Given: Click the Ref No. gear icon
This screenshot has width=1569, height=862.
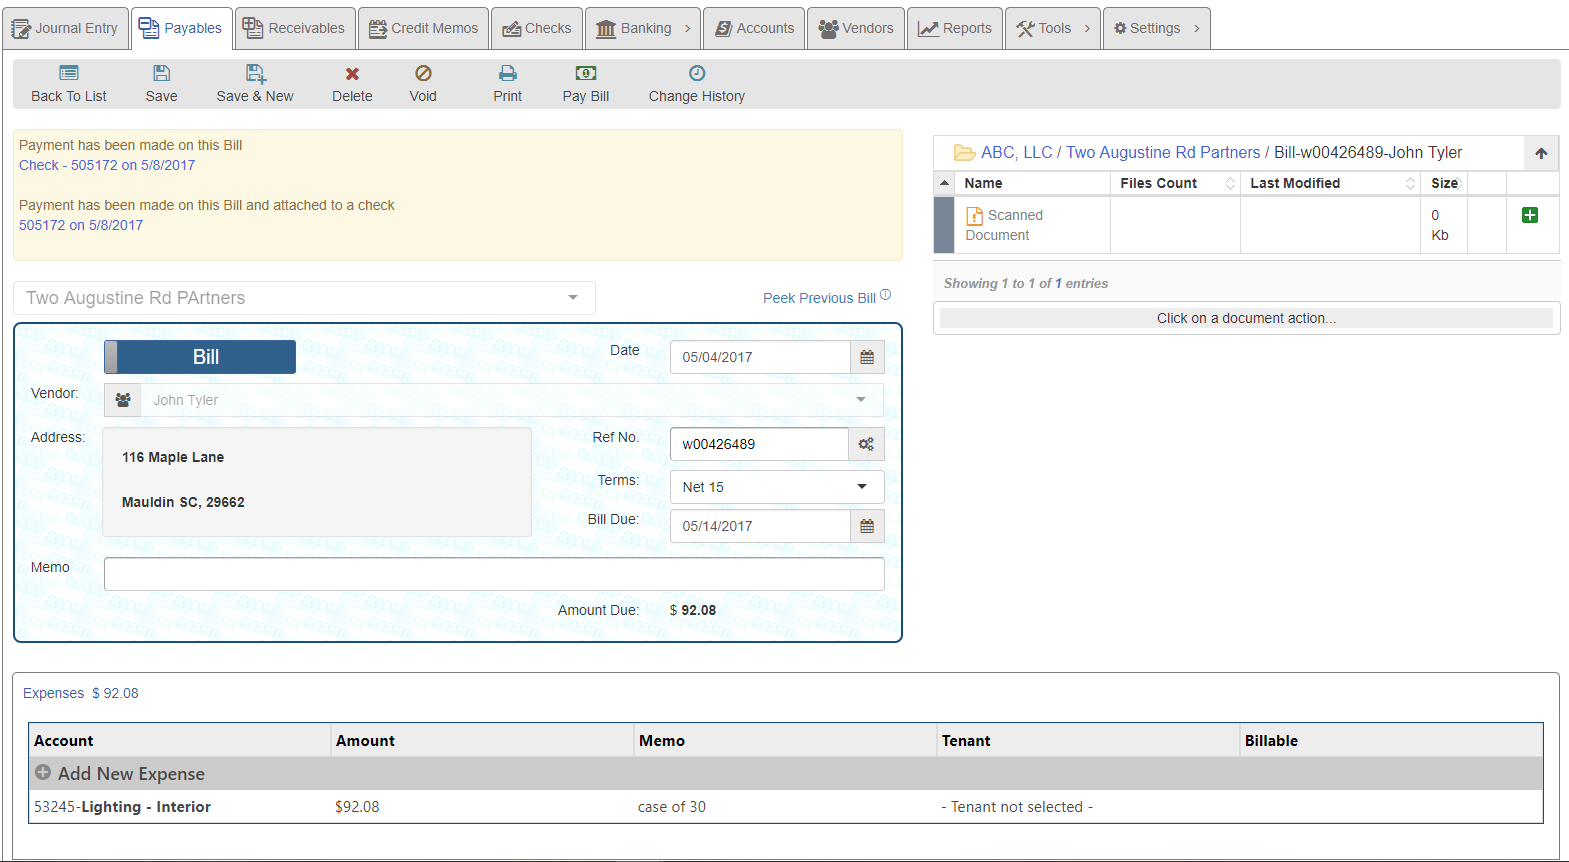Looking at the screenshot, I should [x=866, y=444].
